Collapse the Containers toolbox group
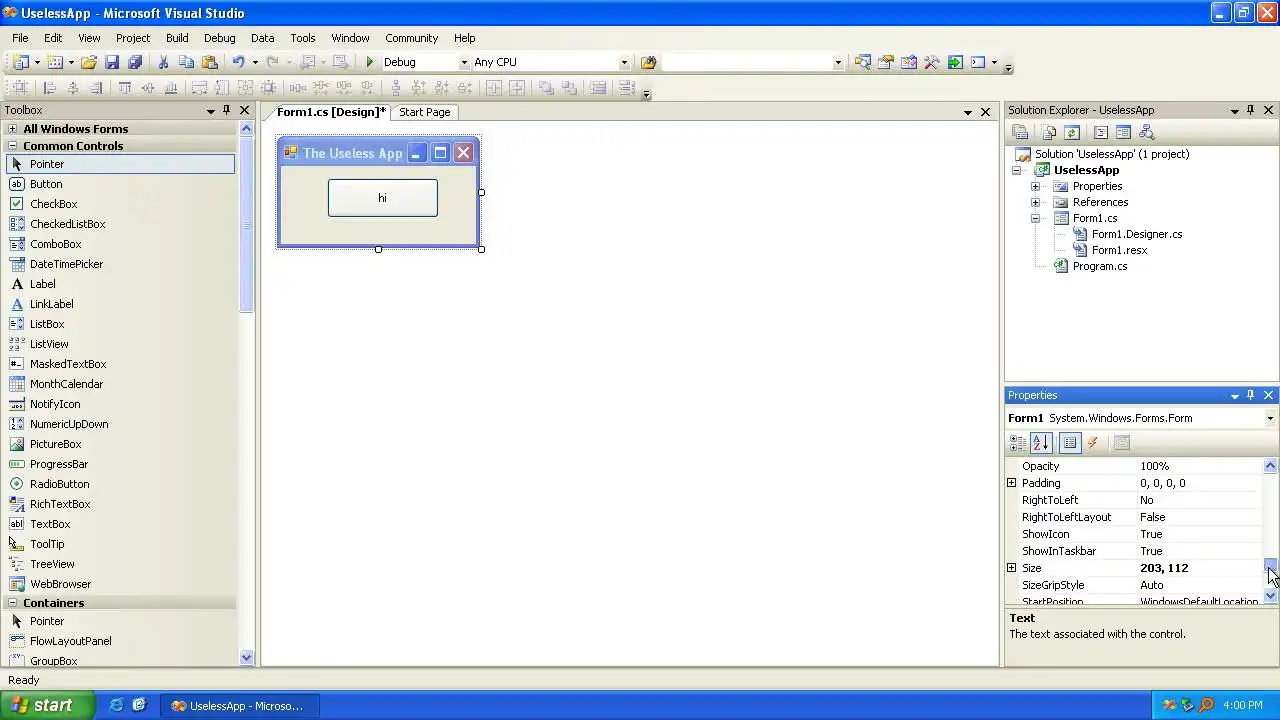 [x=12, y=603]
